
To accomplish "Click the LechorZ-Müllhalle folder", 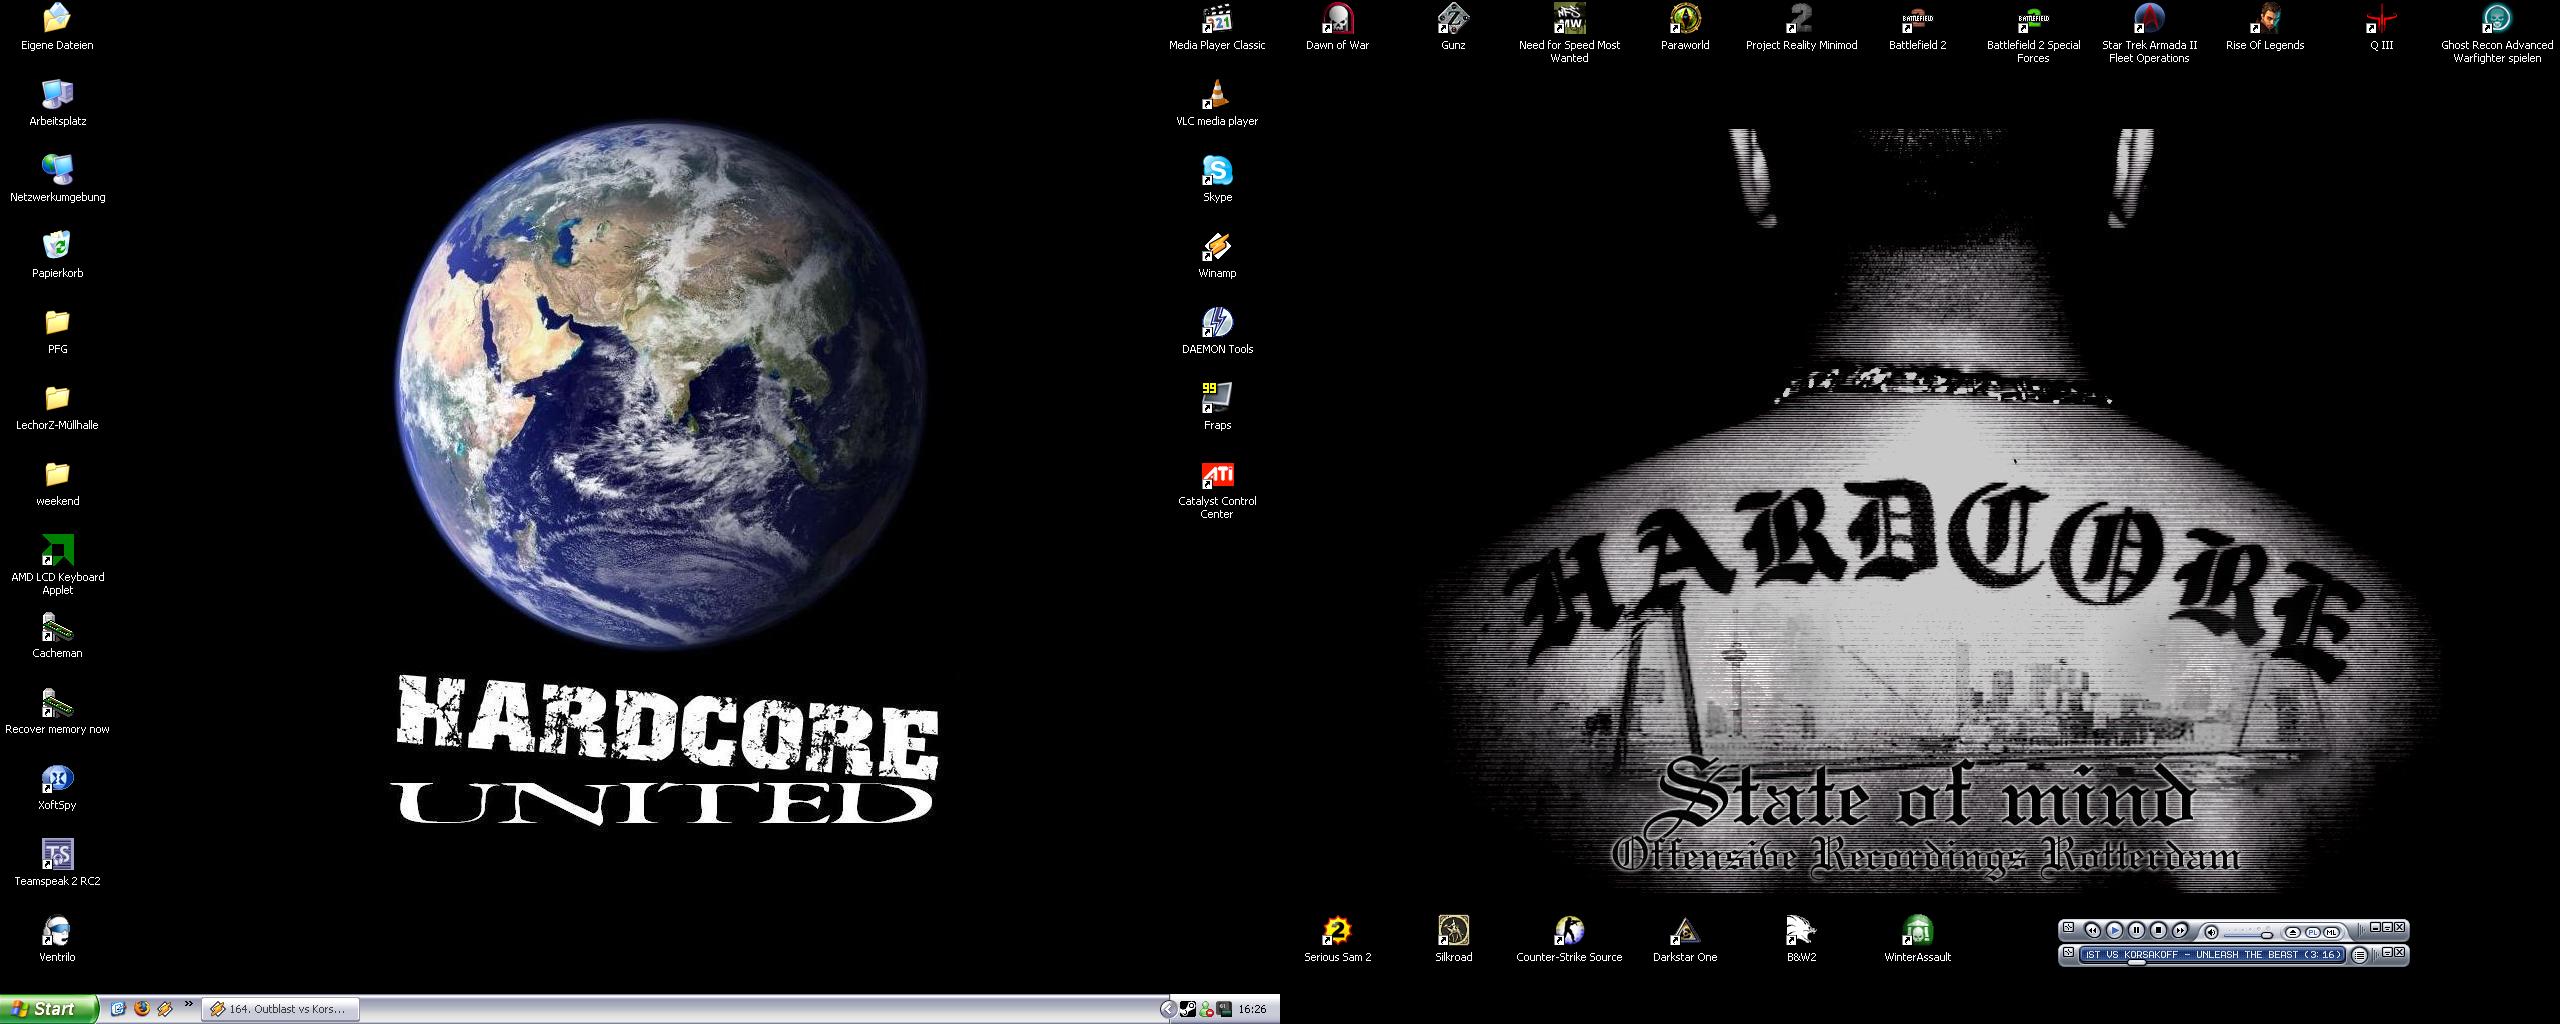I will tap(57, 407).
